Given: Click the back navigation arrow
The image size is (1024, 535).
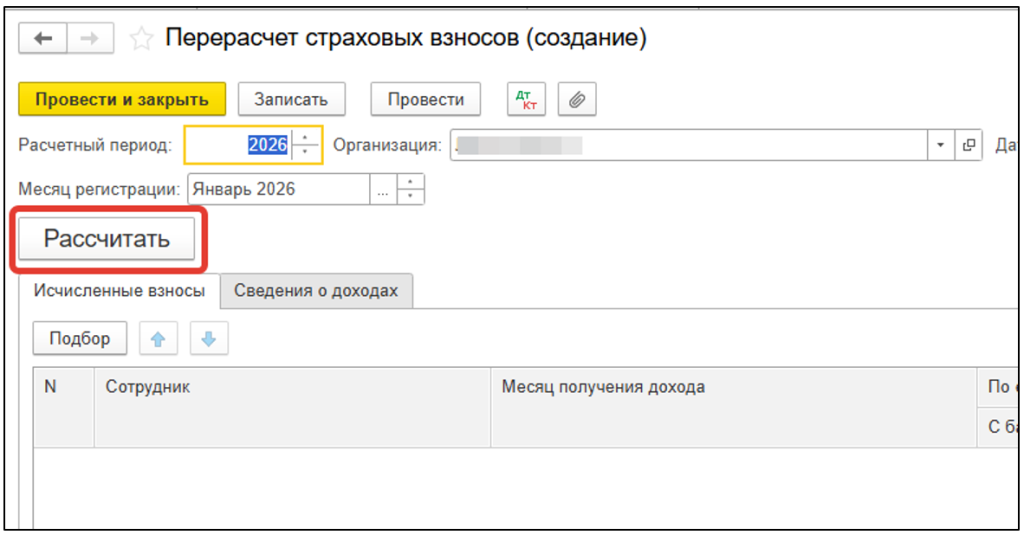Looking at the screenshot, I should click(x=43, y=38).
